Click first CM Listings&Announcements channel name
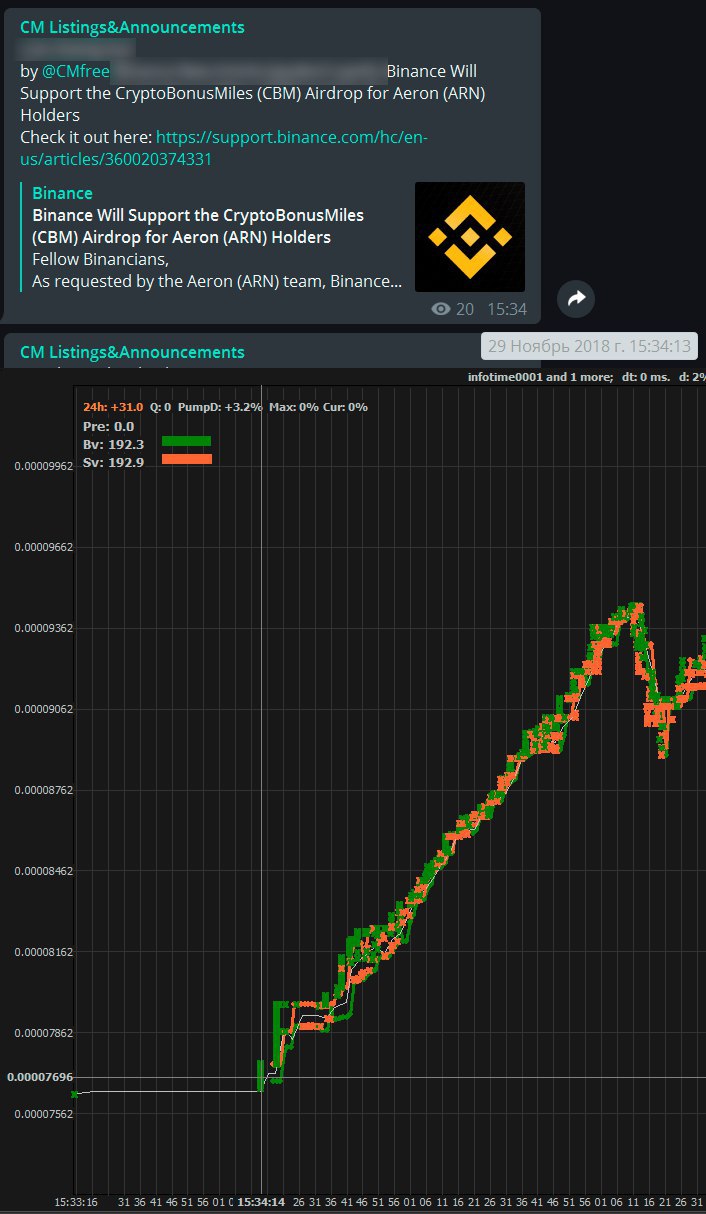 click(x=132, y=27)
